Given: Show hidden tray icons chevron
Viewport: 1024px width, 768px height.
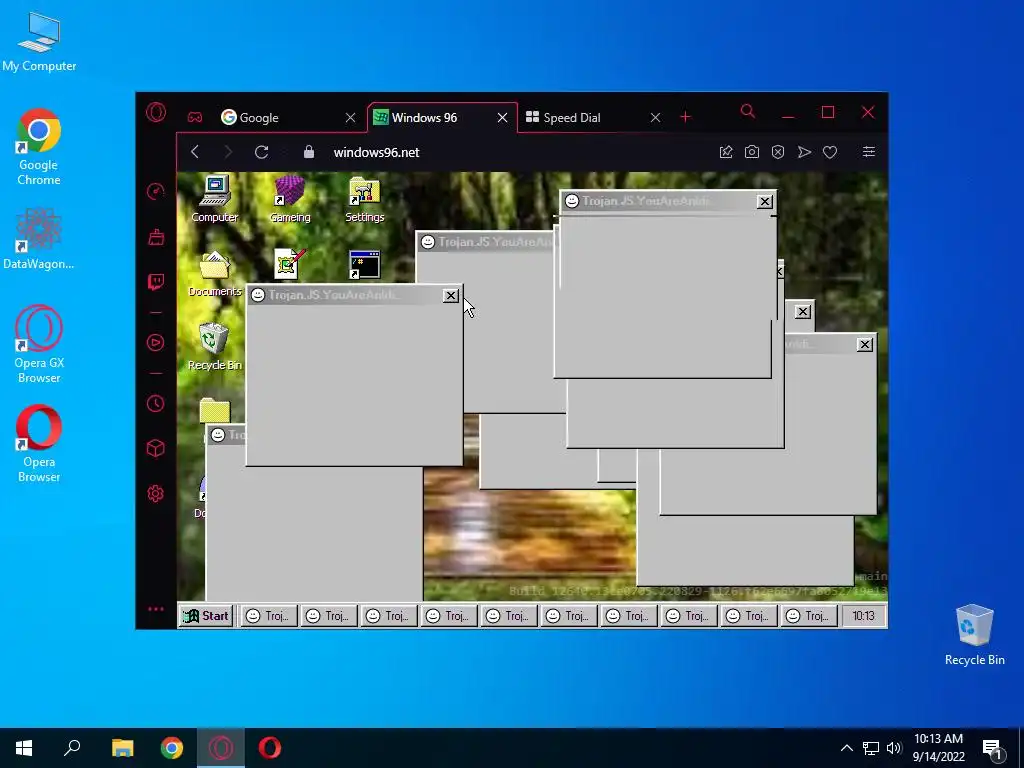Looking at the screenshot, I should (x=846, y=748).
